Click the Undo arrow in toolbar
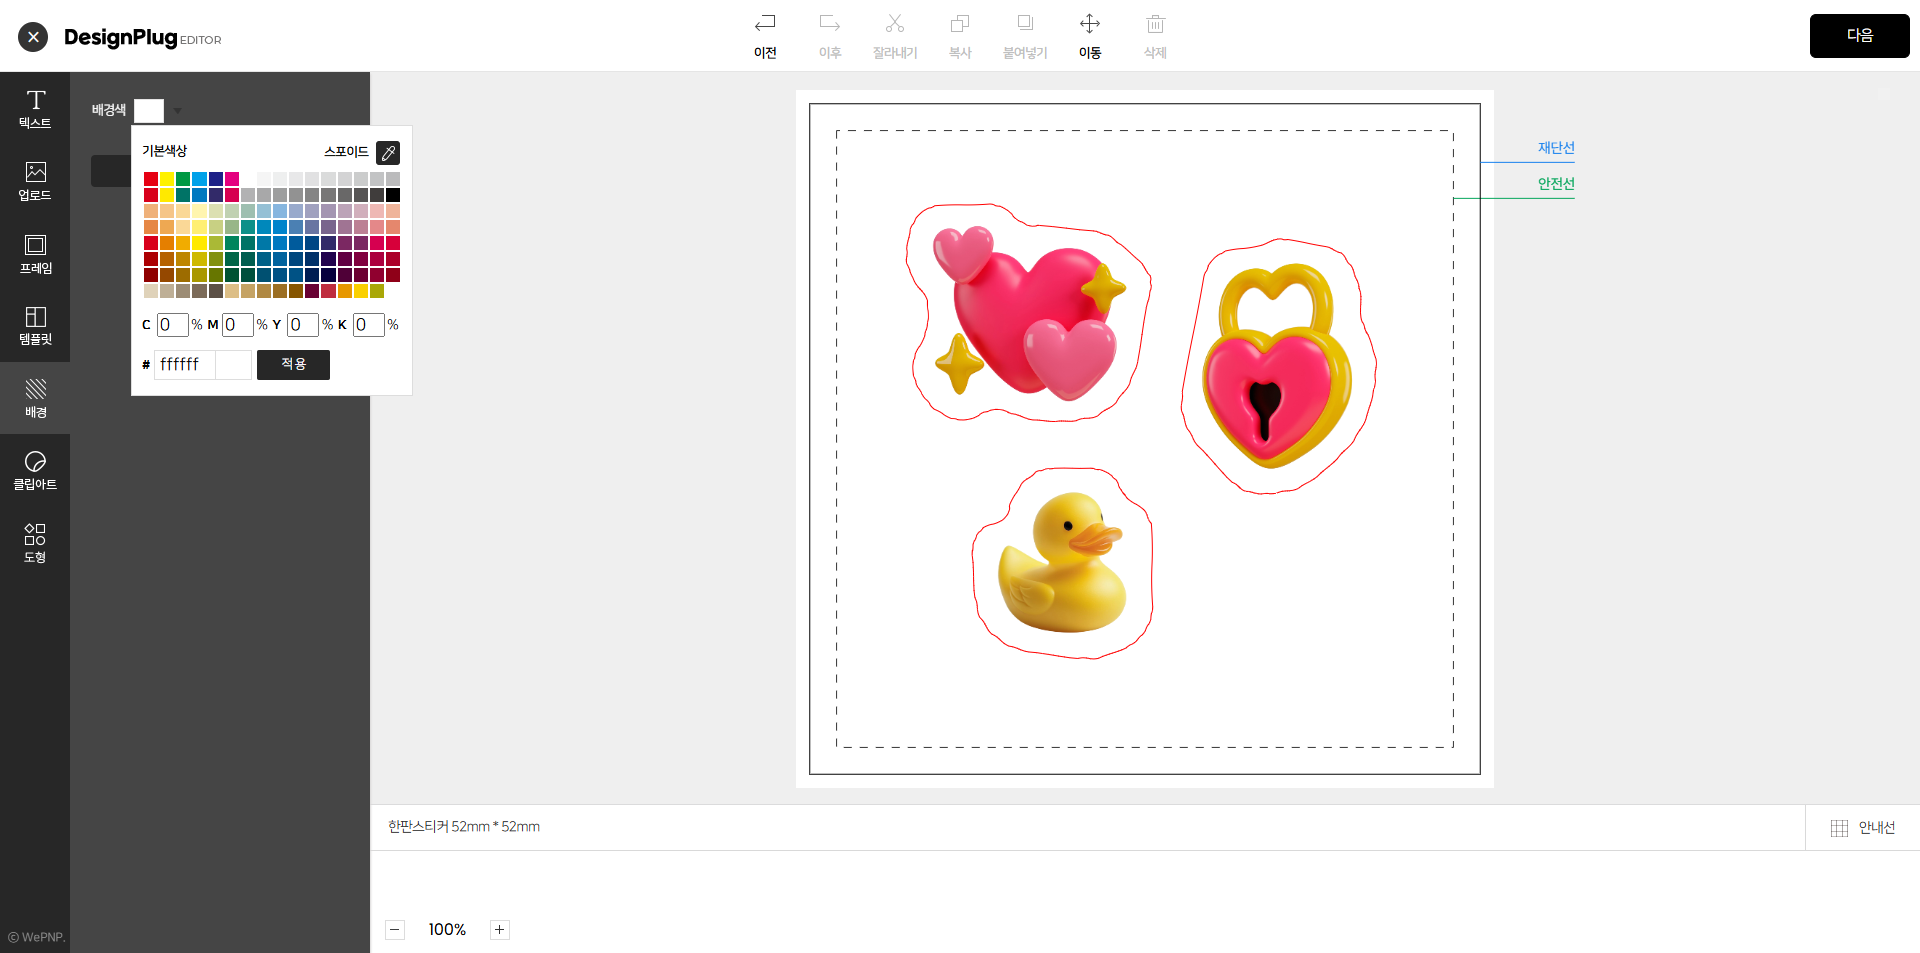Image resolution: width=1920 pixels, height=953 pixels. 765,35
